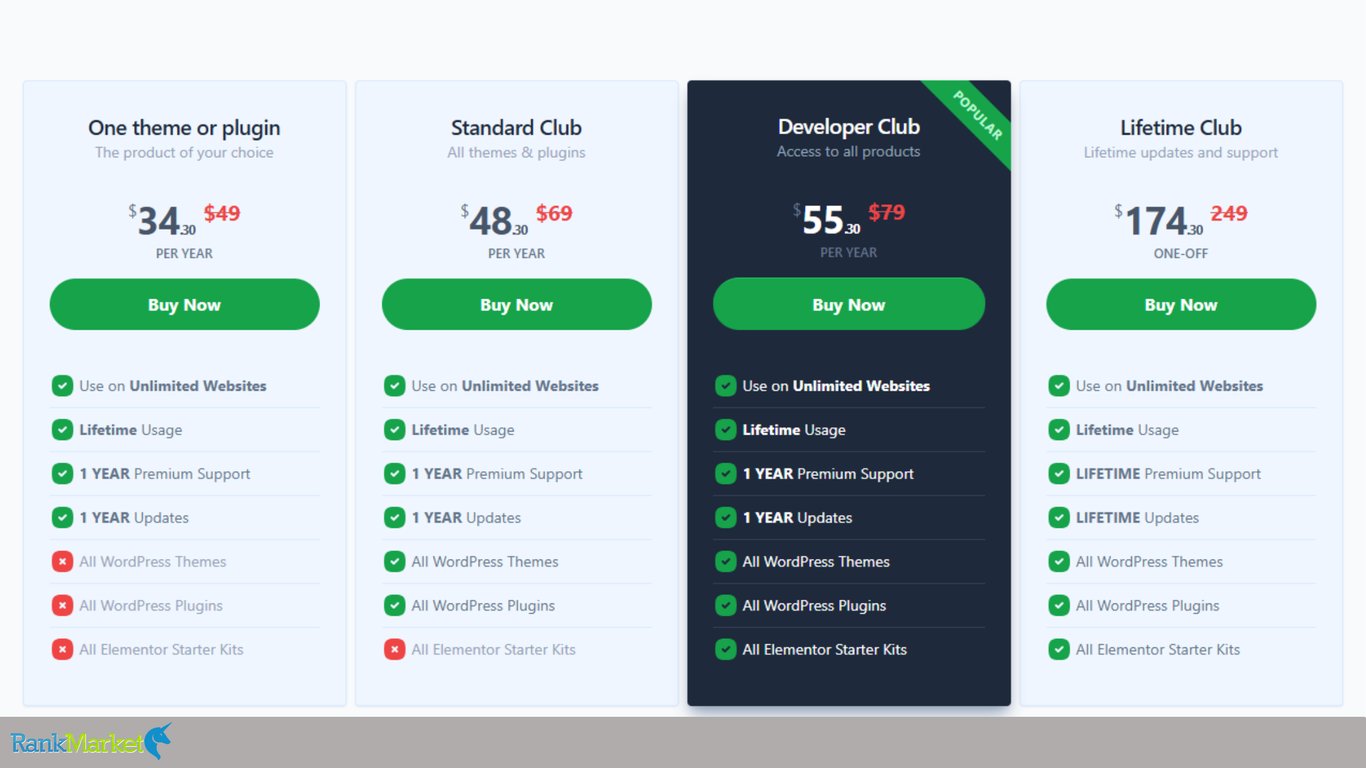Click Buy Now under Developer Club
The image size is (1366, 768).
click(x=849, y=305)
